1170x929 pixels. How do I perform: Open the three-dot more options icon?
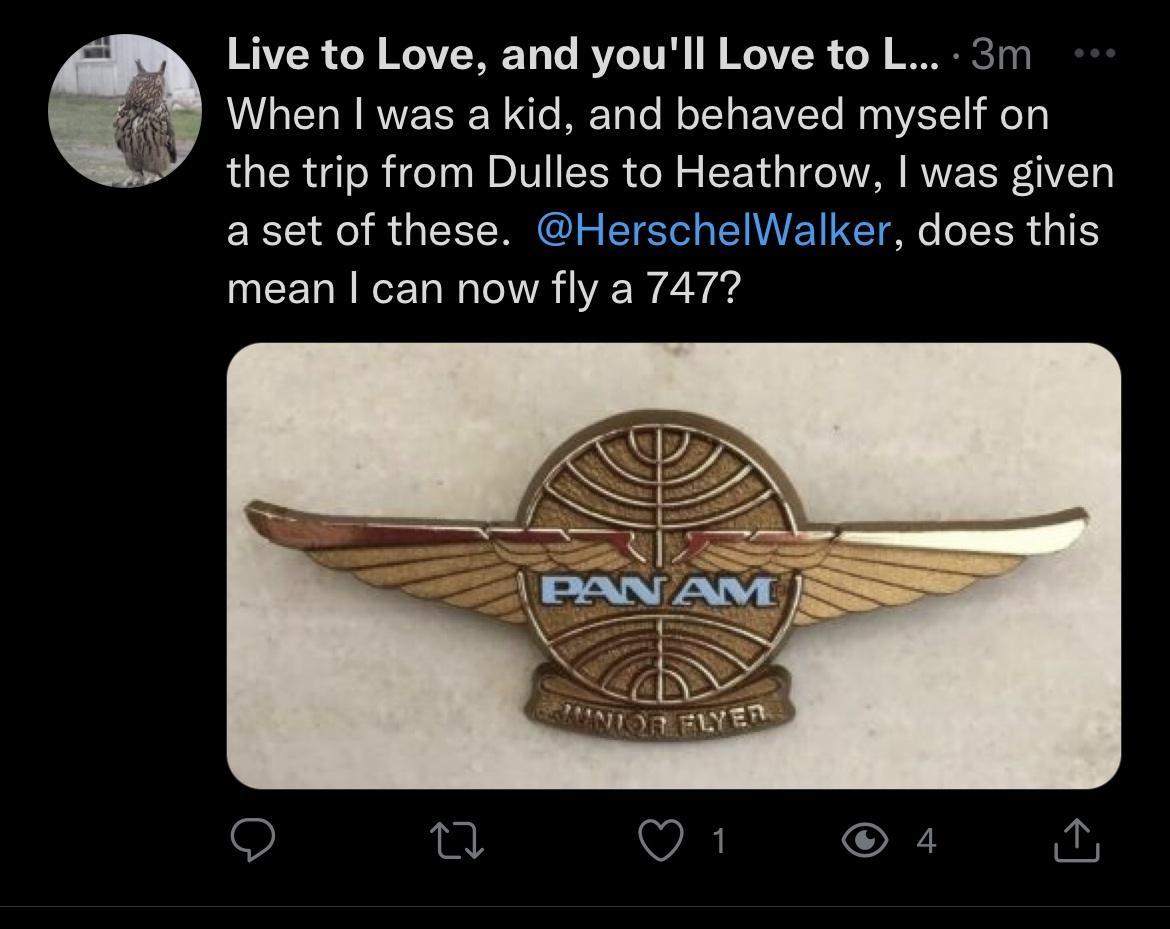pos(1096,52)
